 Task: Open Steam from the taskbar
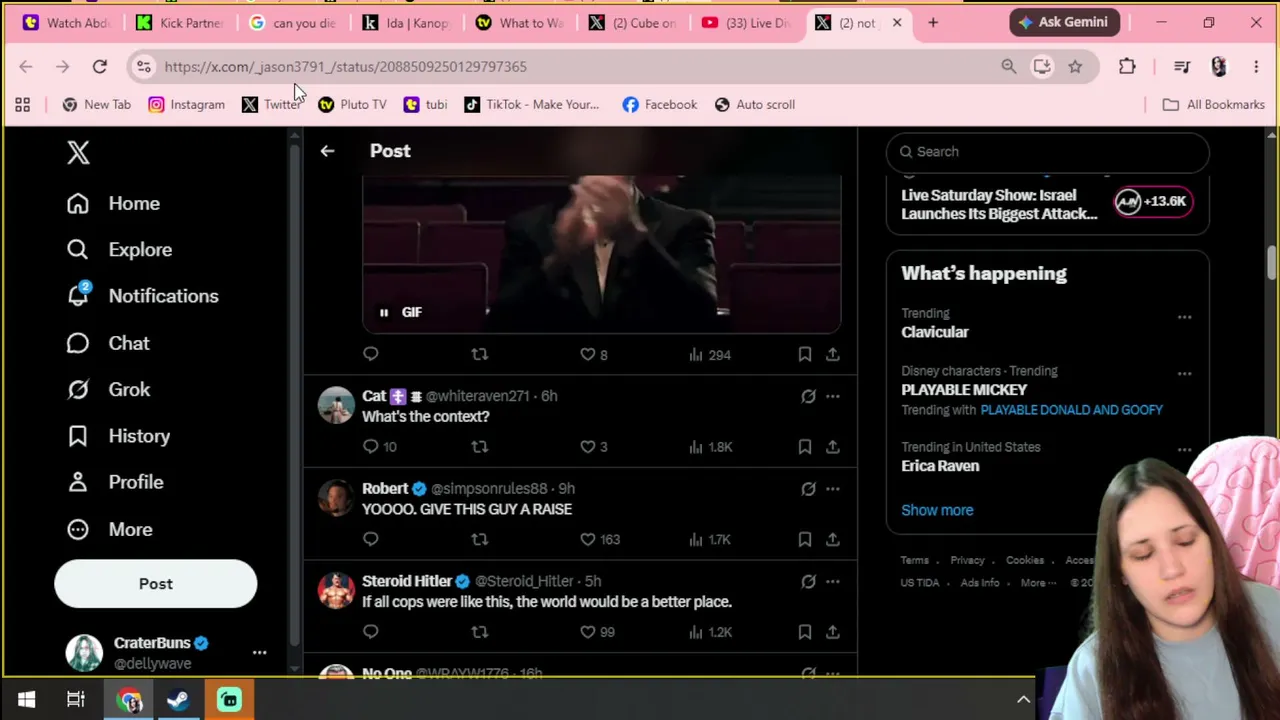pos(178,699)
